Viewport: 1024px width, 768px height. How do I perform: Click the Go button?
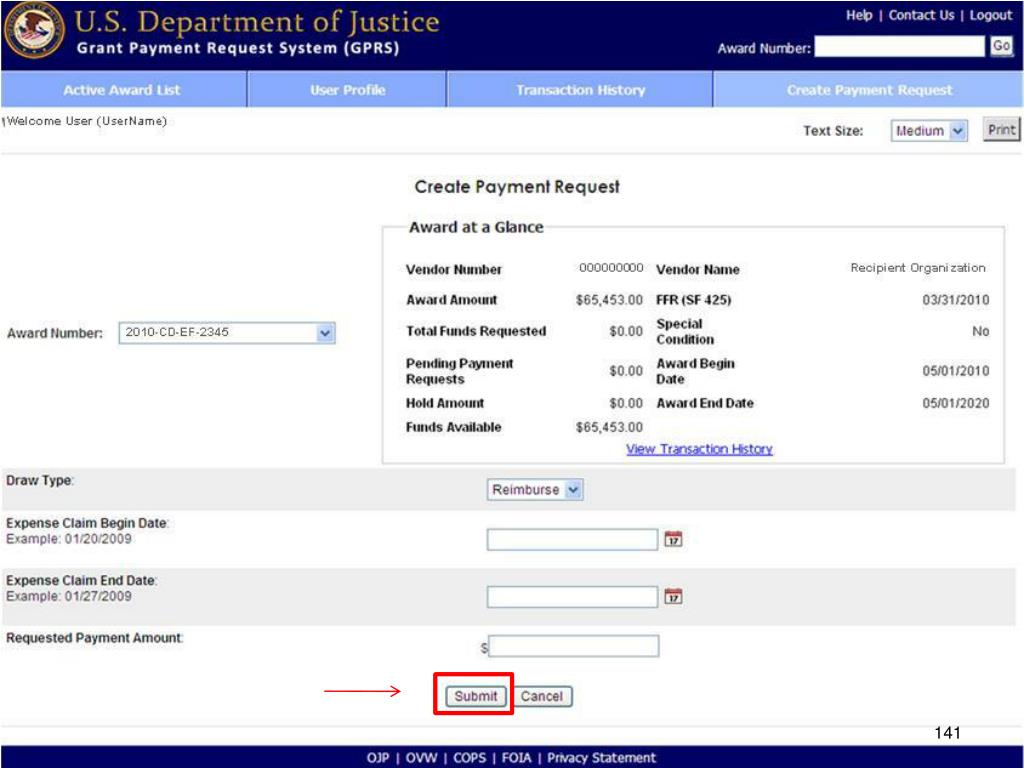click(x=1001, y=46)
